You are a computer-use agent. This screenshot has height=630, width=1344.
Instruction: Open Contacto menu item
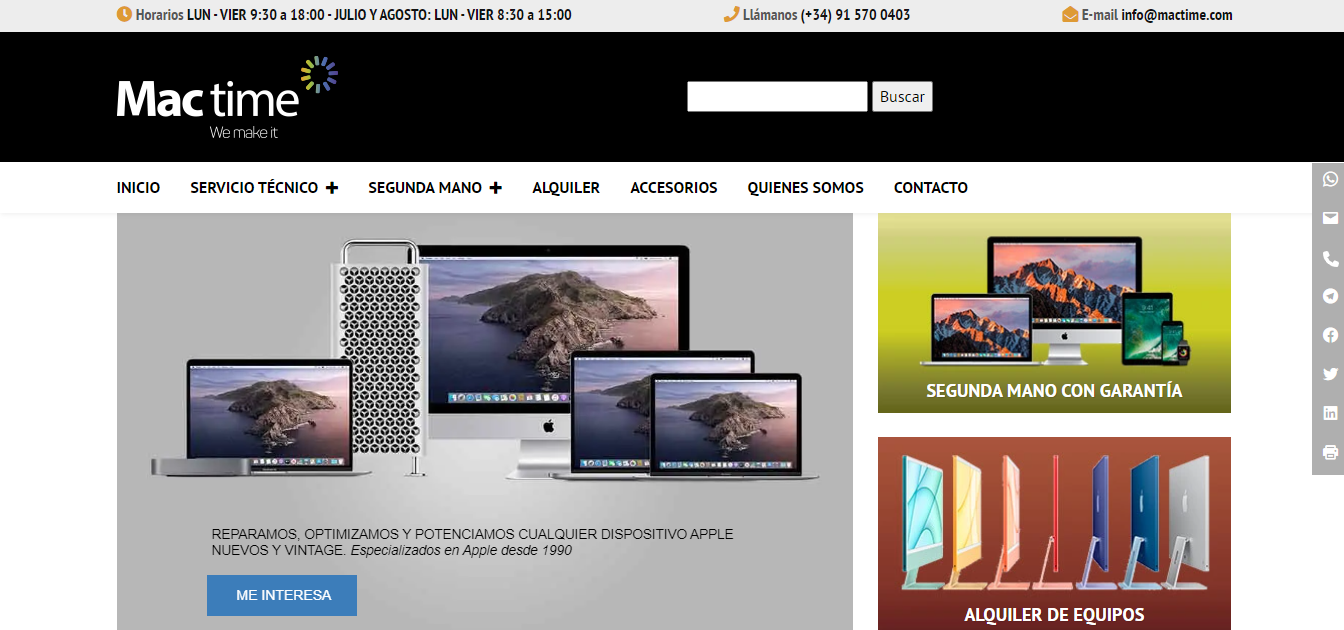931,188
